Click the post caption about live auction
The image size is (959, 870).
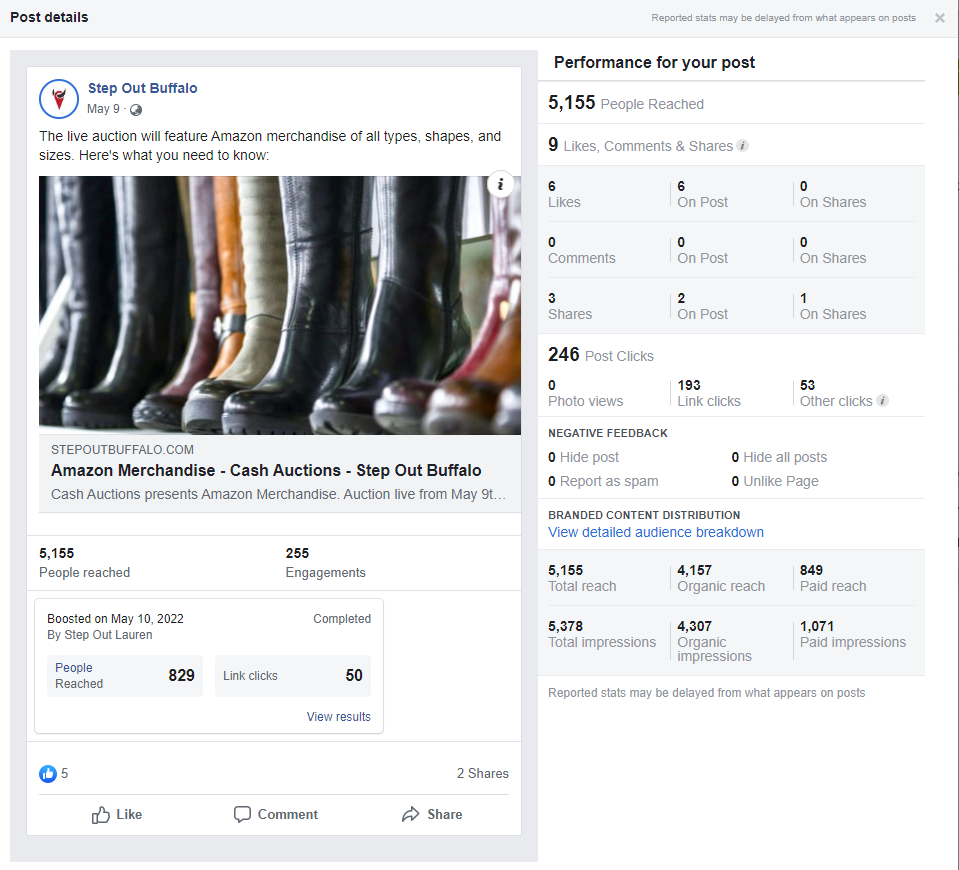[270, 146]
